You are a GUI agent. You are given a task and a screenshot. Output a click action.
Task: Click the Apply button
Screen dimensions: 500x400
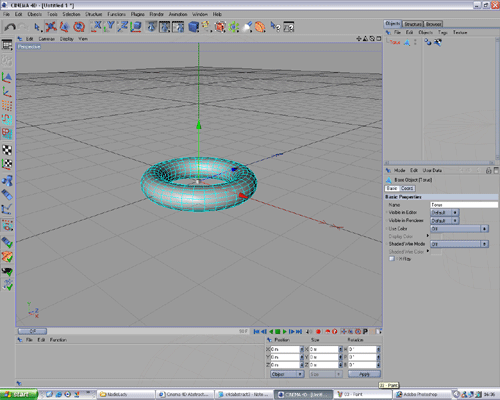(x=364, y=374)
